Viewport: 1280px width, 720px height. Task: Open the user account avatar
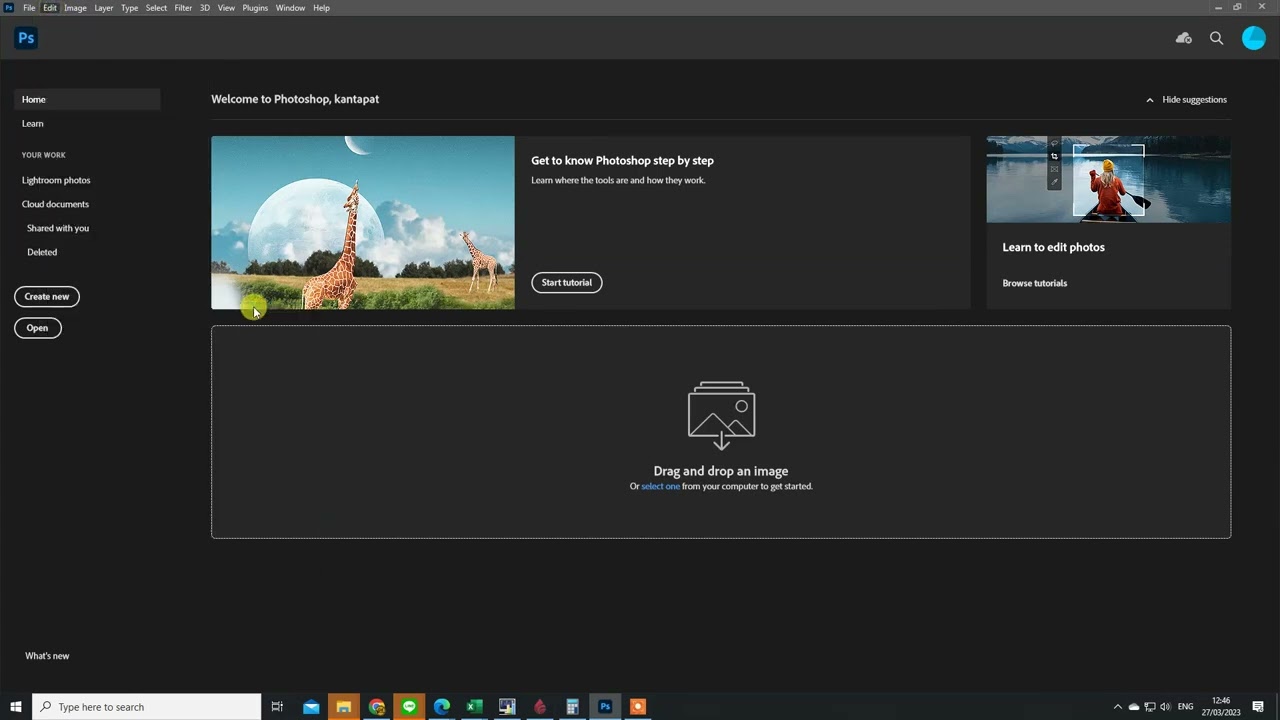tap(1254, 38)
